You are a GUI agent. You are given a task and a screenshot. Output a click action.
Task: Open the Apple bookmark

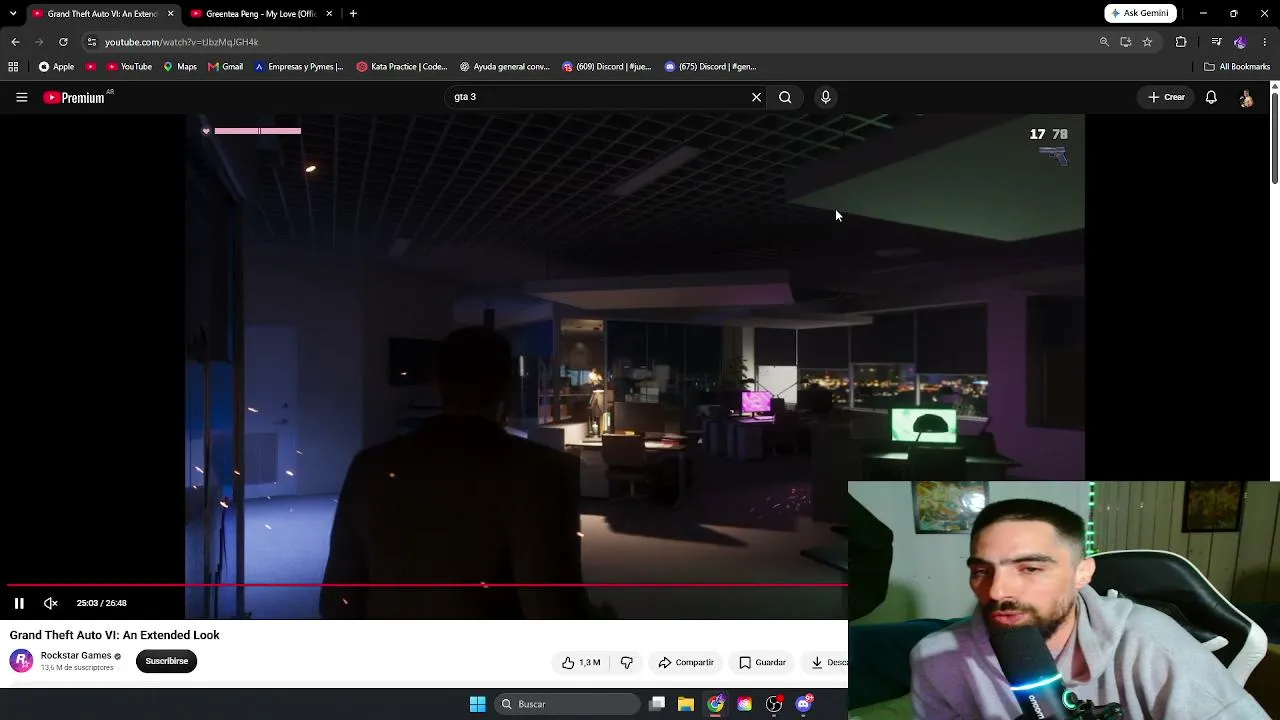pyautogui.click(x=56, y=67)
